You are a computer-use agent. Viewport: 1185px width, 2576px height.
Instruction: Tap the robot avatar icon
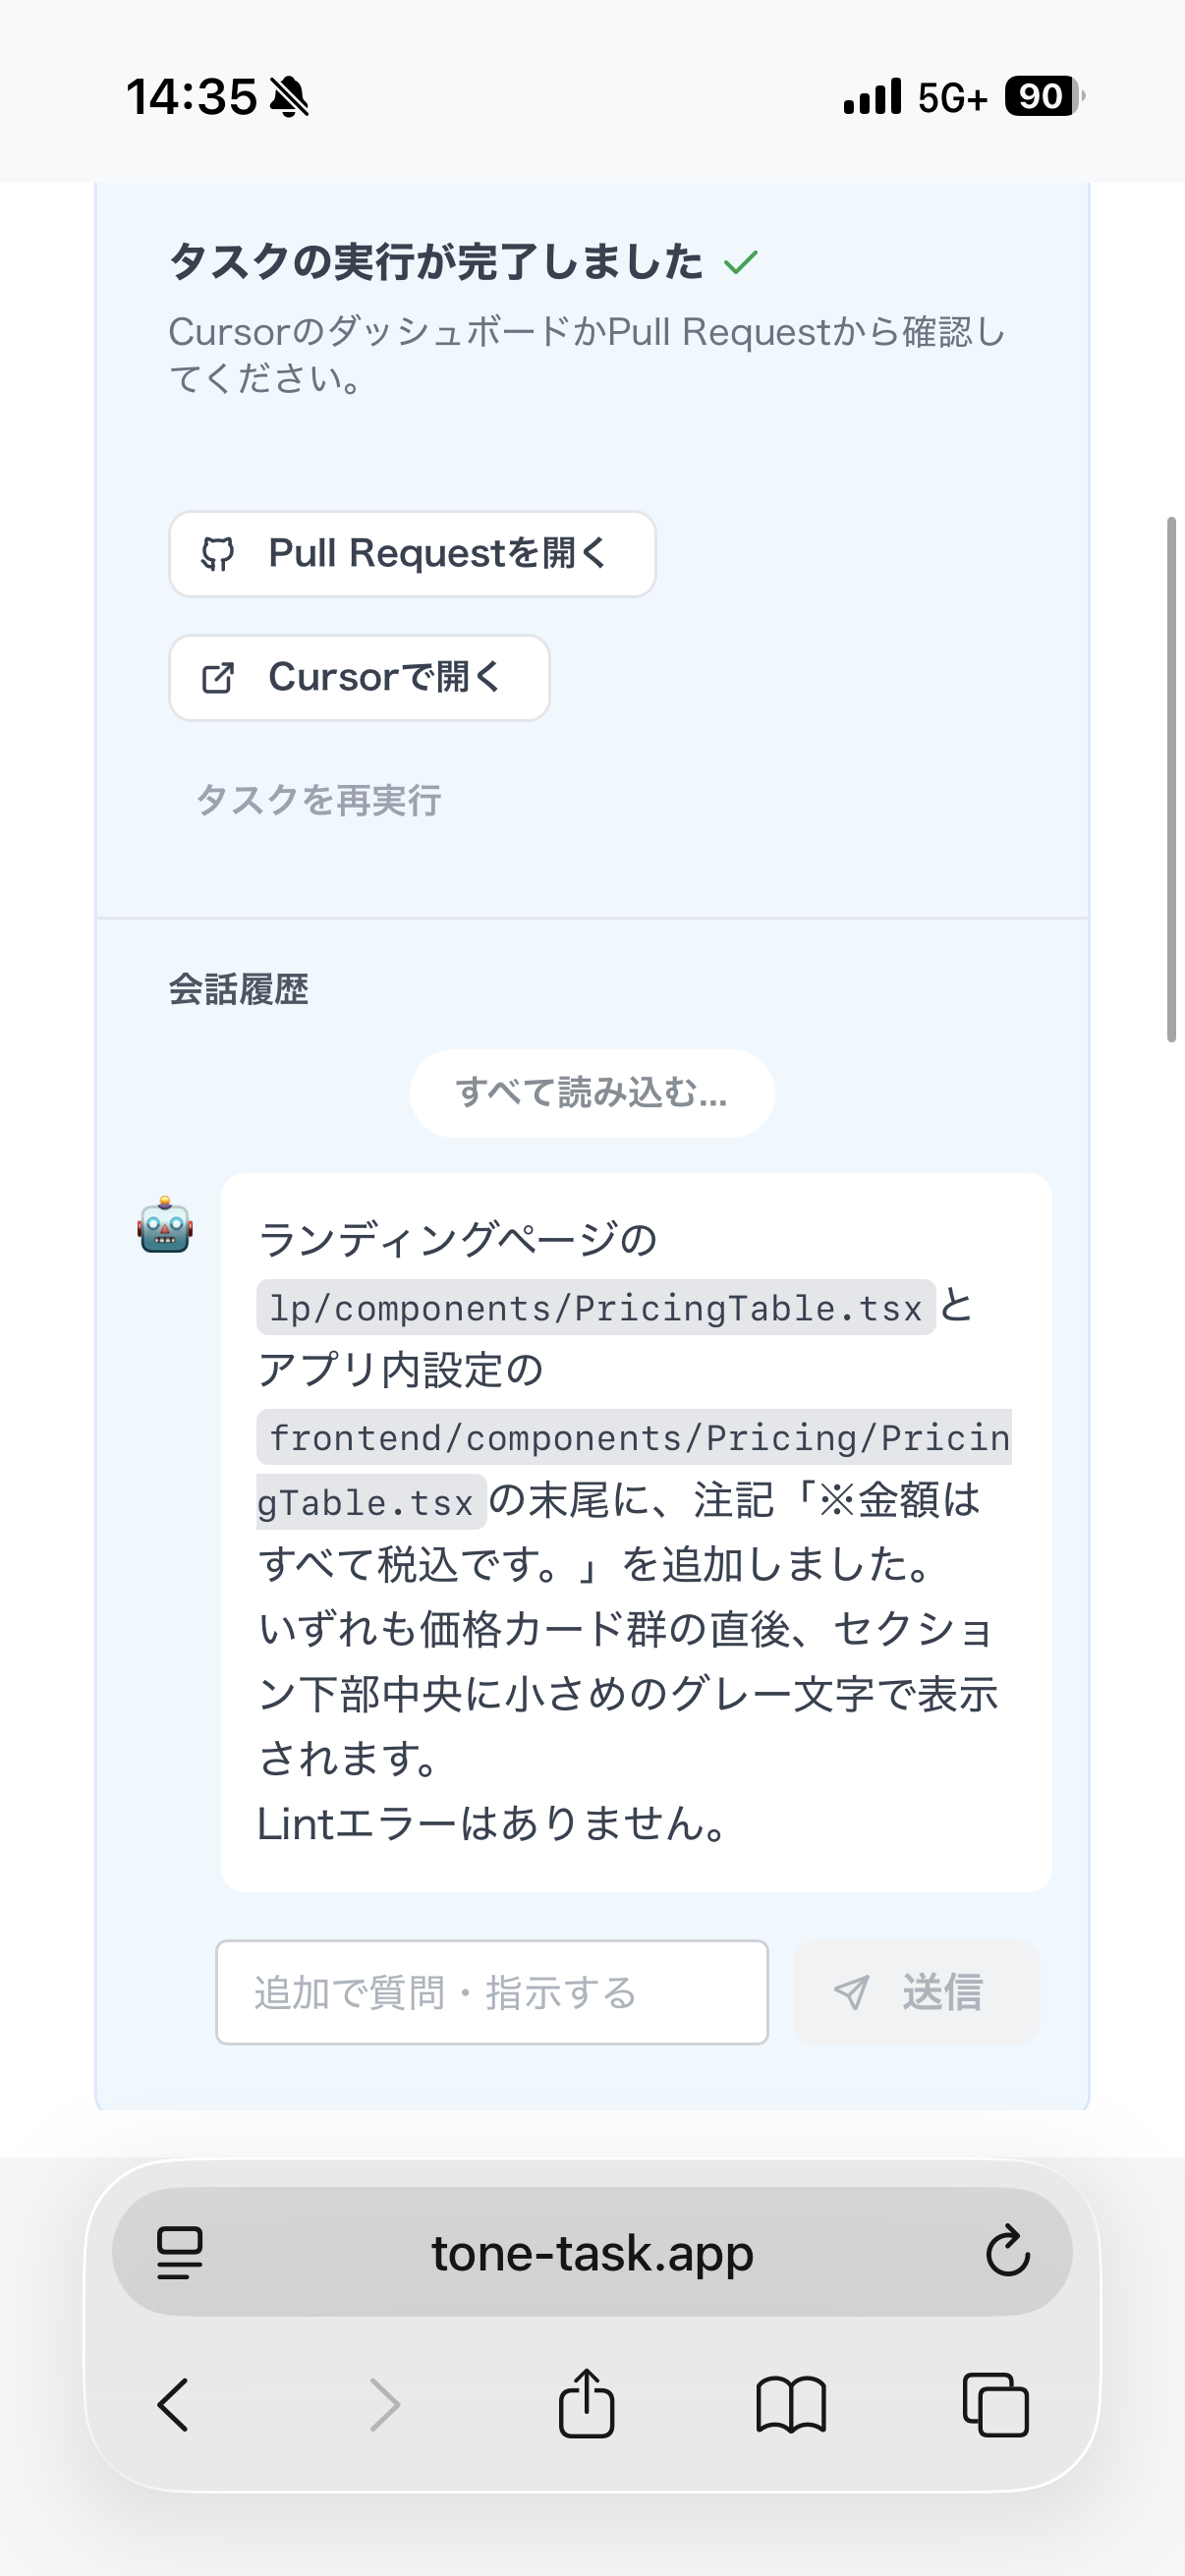pyautogui.click(x=165, y=1226)
